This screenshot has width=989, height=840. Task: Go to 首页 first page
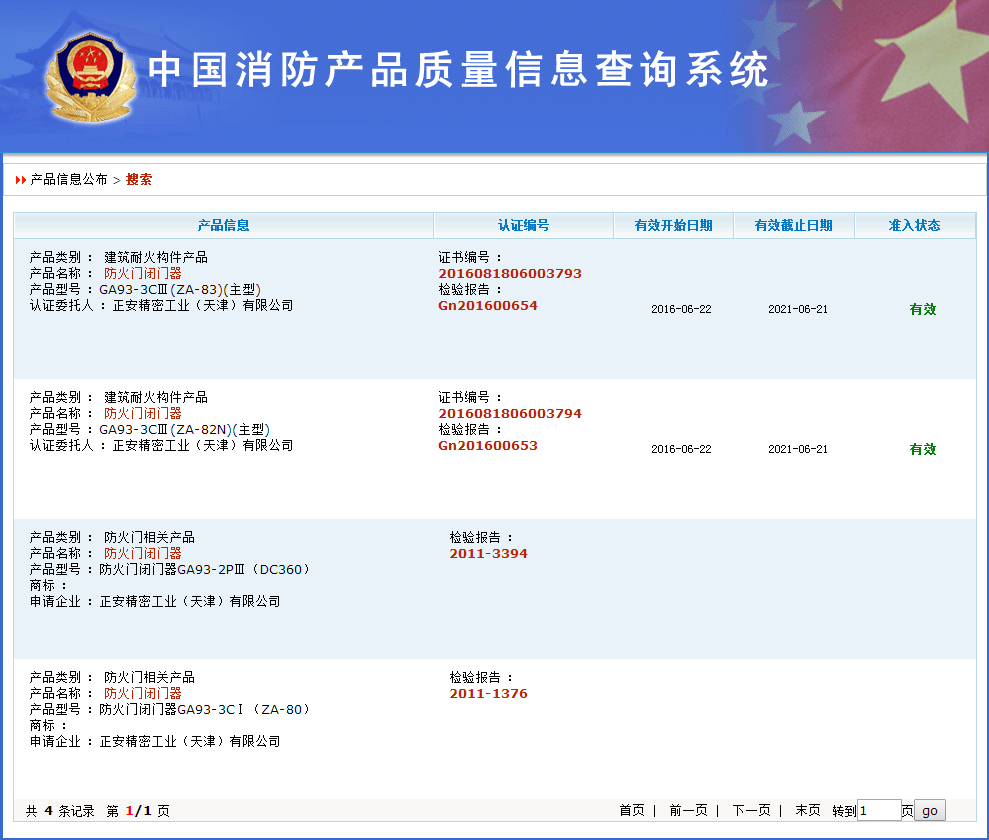coord(631,810)
